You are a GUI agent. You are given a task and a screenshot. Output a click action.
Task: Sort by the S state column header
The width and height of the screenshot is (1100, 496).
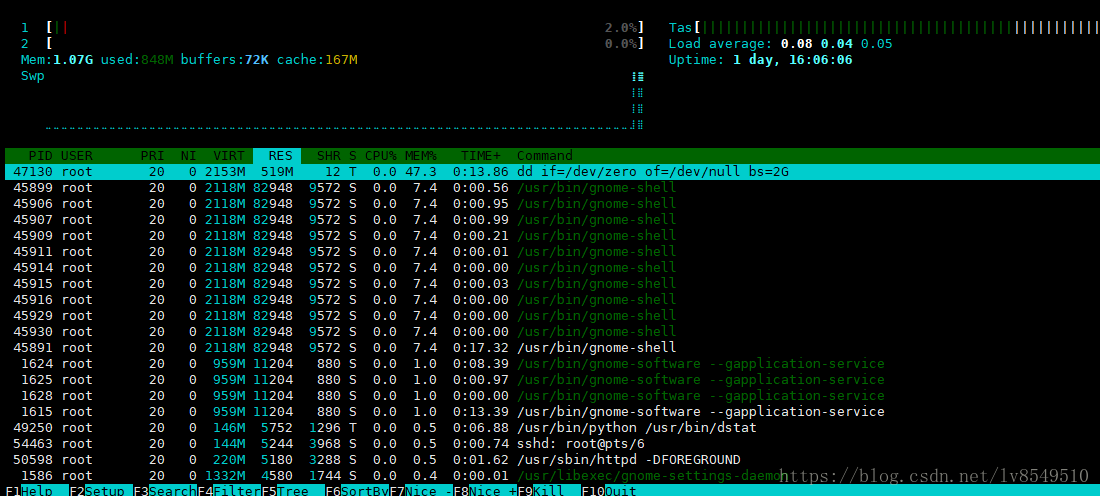[x=353, y=156]
